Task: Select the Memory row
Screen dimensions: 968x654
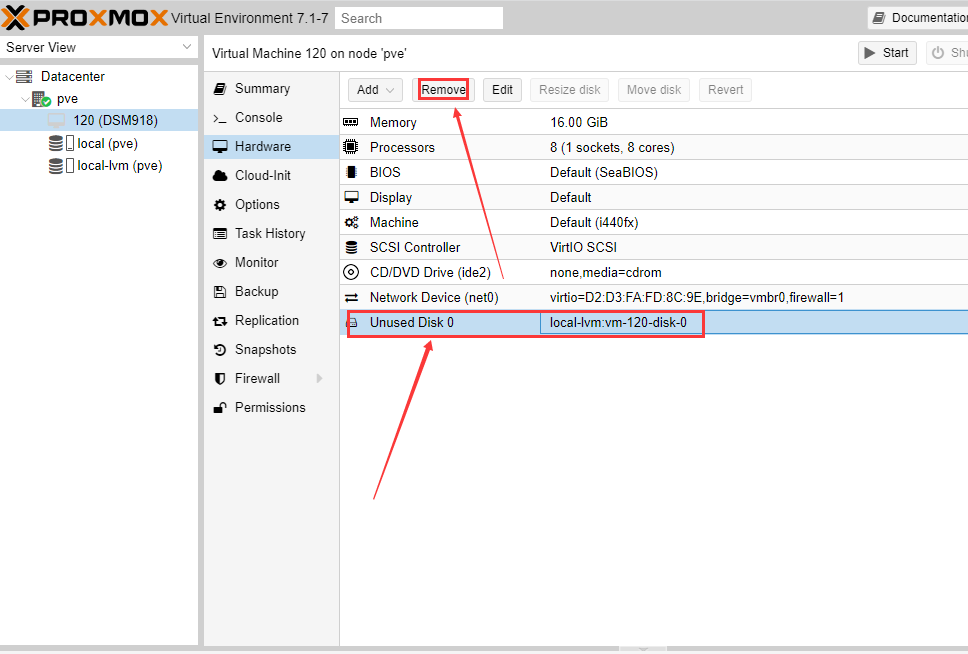Action: click(x=654, y=122)
